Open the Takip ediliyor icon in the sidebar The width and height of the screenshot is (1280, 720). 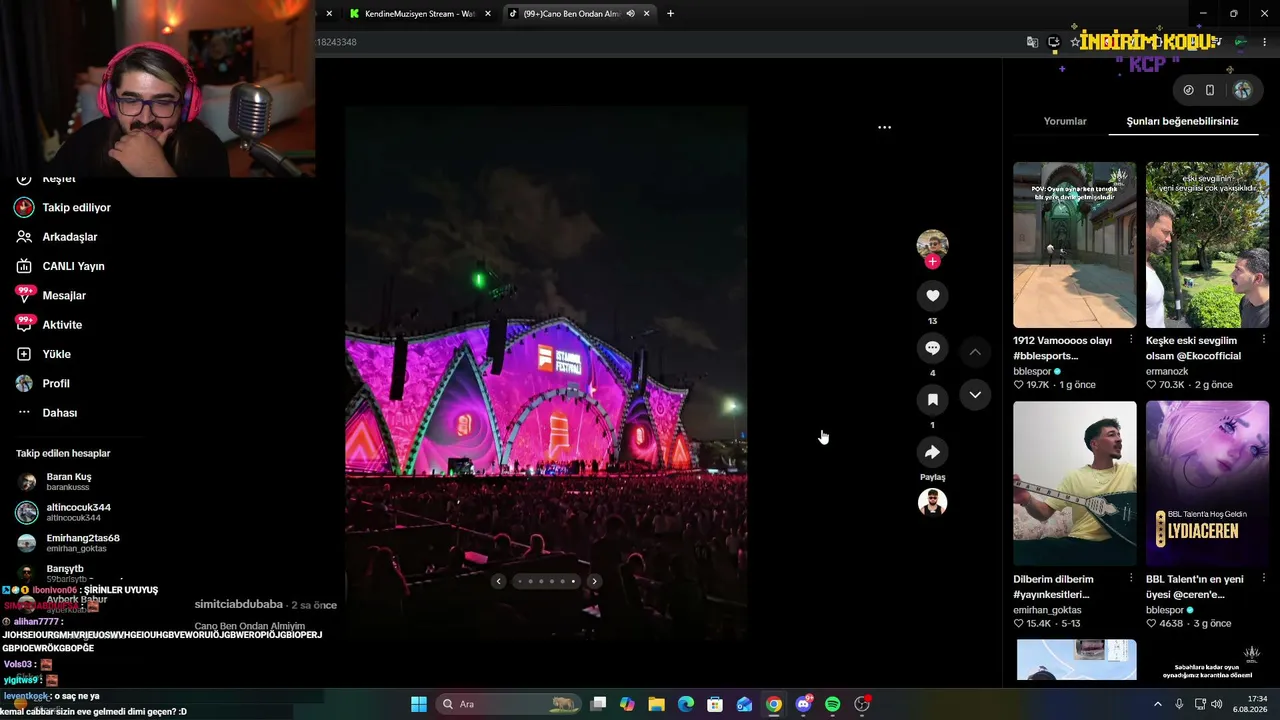(x=24, y=207)
